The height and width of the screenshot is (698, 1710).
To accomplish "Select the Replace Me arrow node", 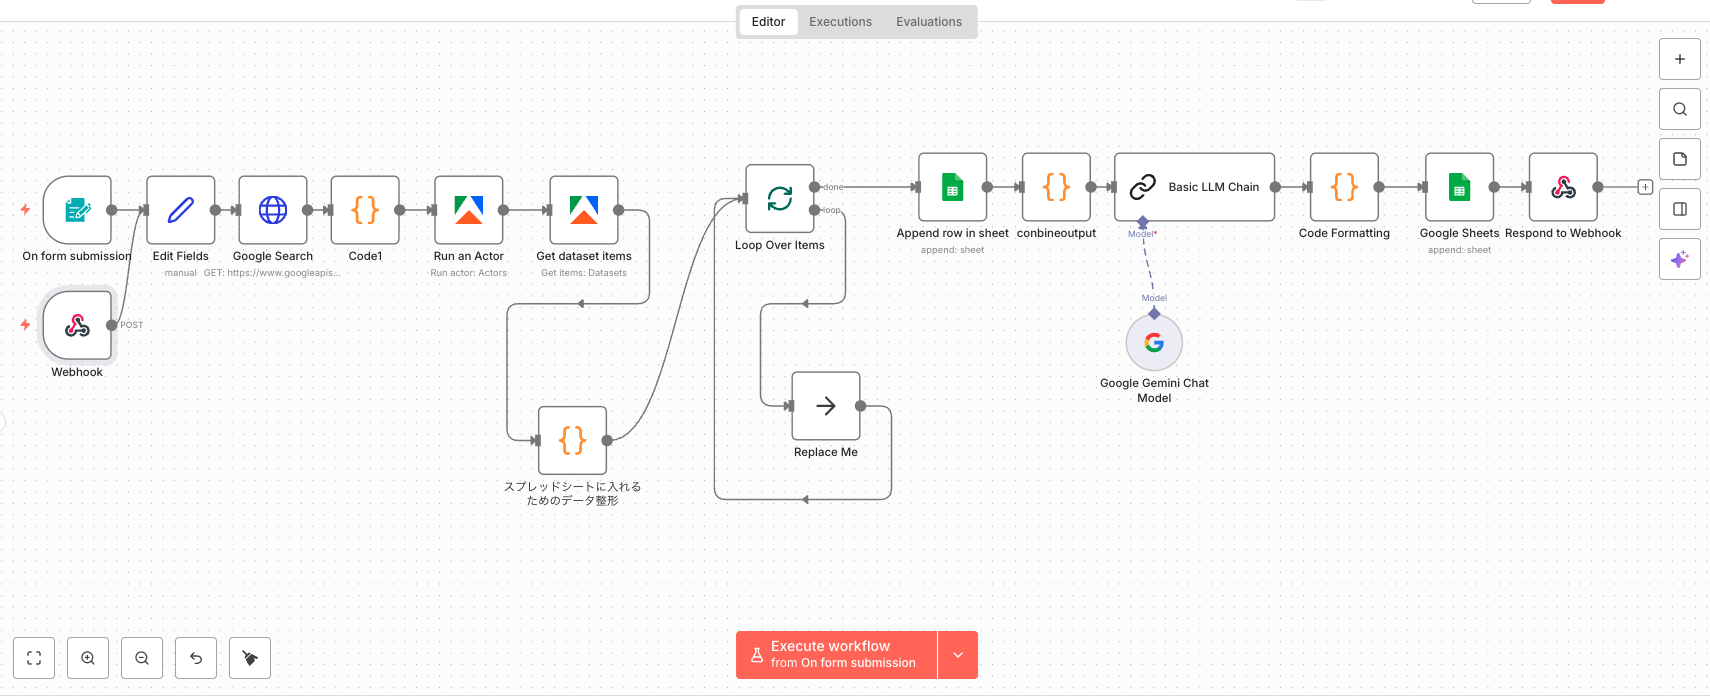I will pyautogui.click(x=826, y=406).
